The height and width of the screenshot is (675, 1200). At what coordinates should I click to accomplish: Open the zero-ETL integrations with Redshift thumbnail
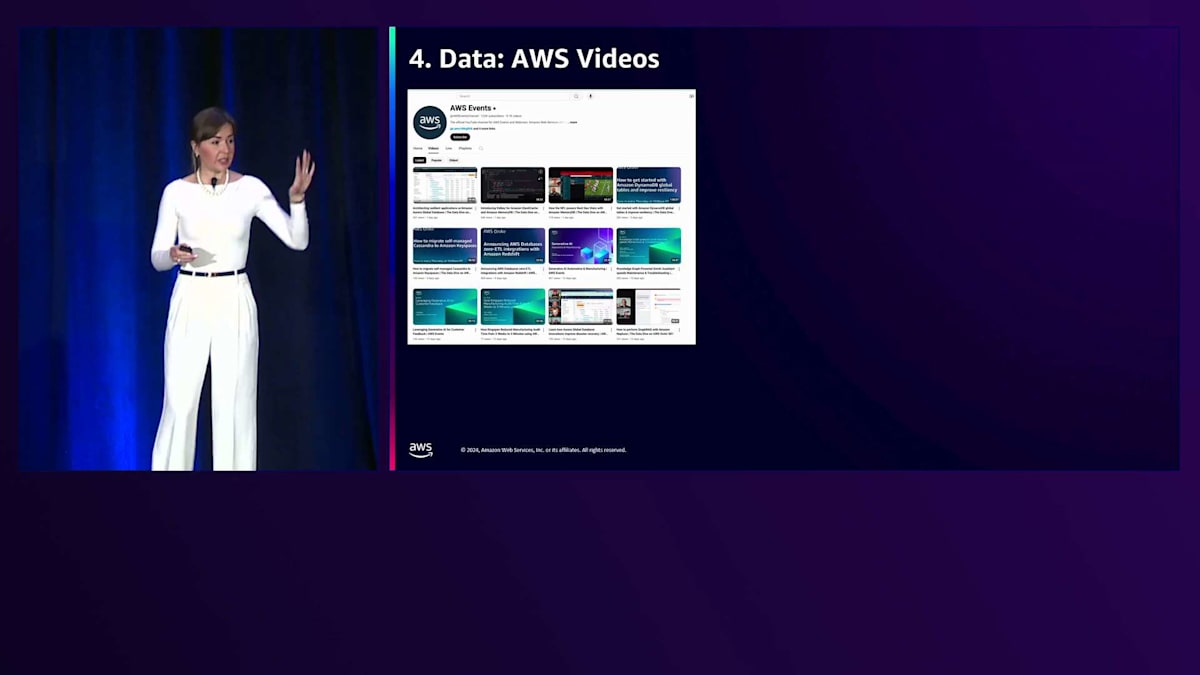tap(513, 246)
